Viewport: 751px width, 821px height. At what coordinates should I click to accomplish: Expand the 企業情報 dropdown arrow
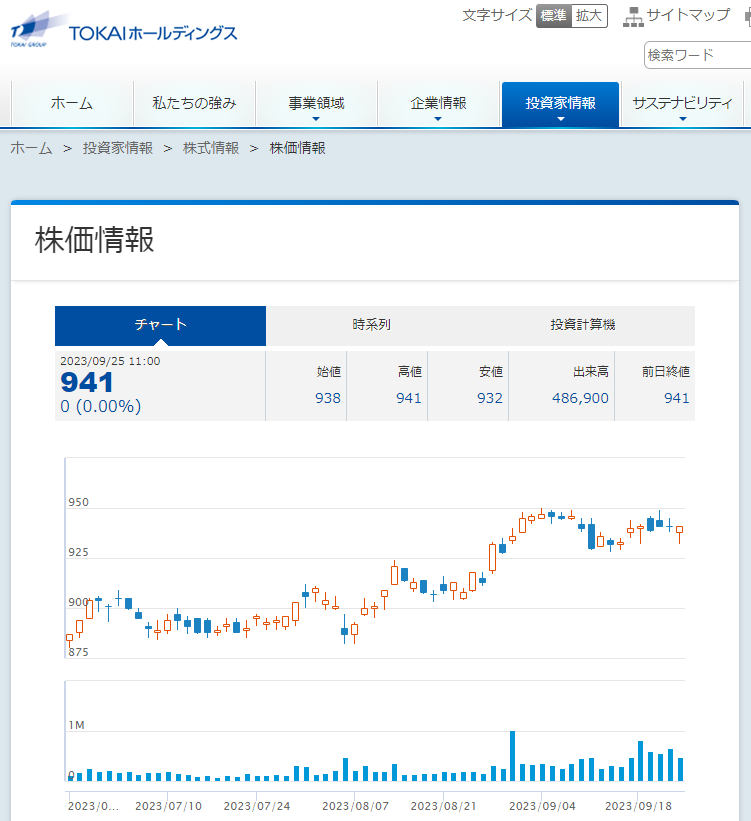point(438,119)
